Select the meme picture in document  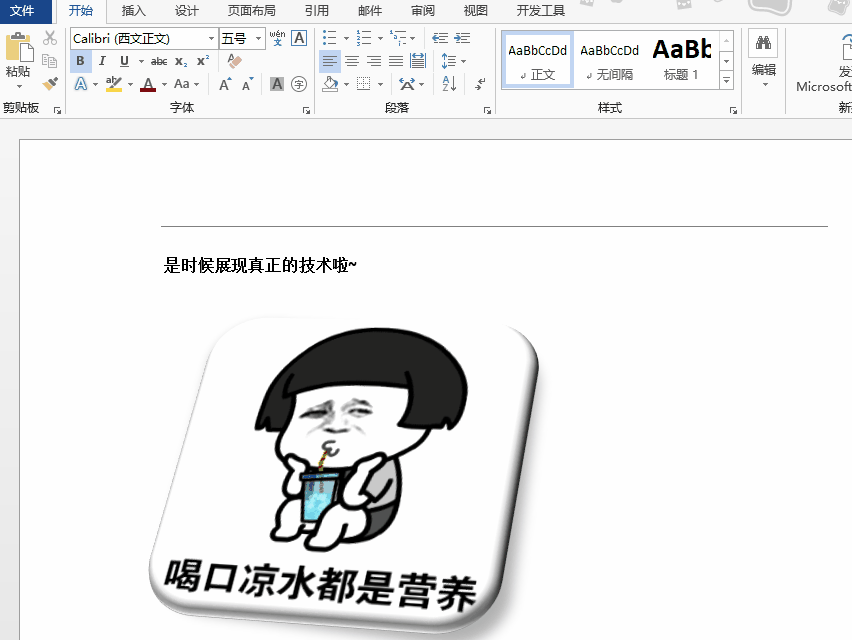(343, 475)
